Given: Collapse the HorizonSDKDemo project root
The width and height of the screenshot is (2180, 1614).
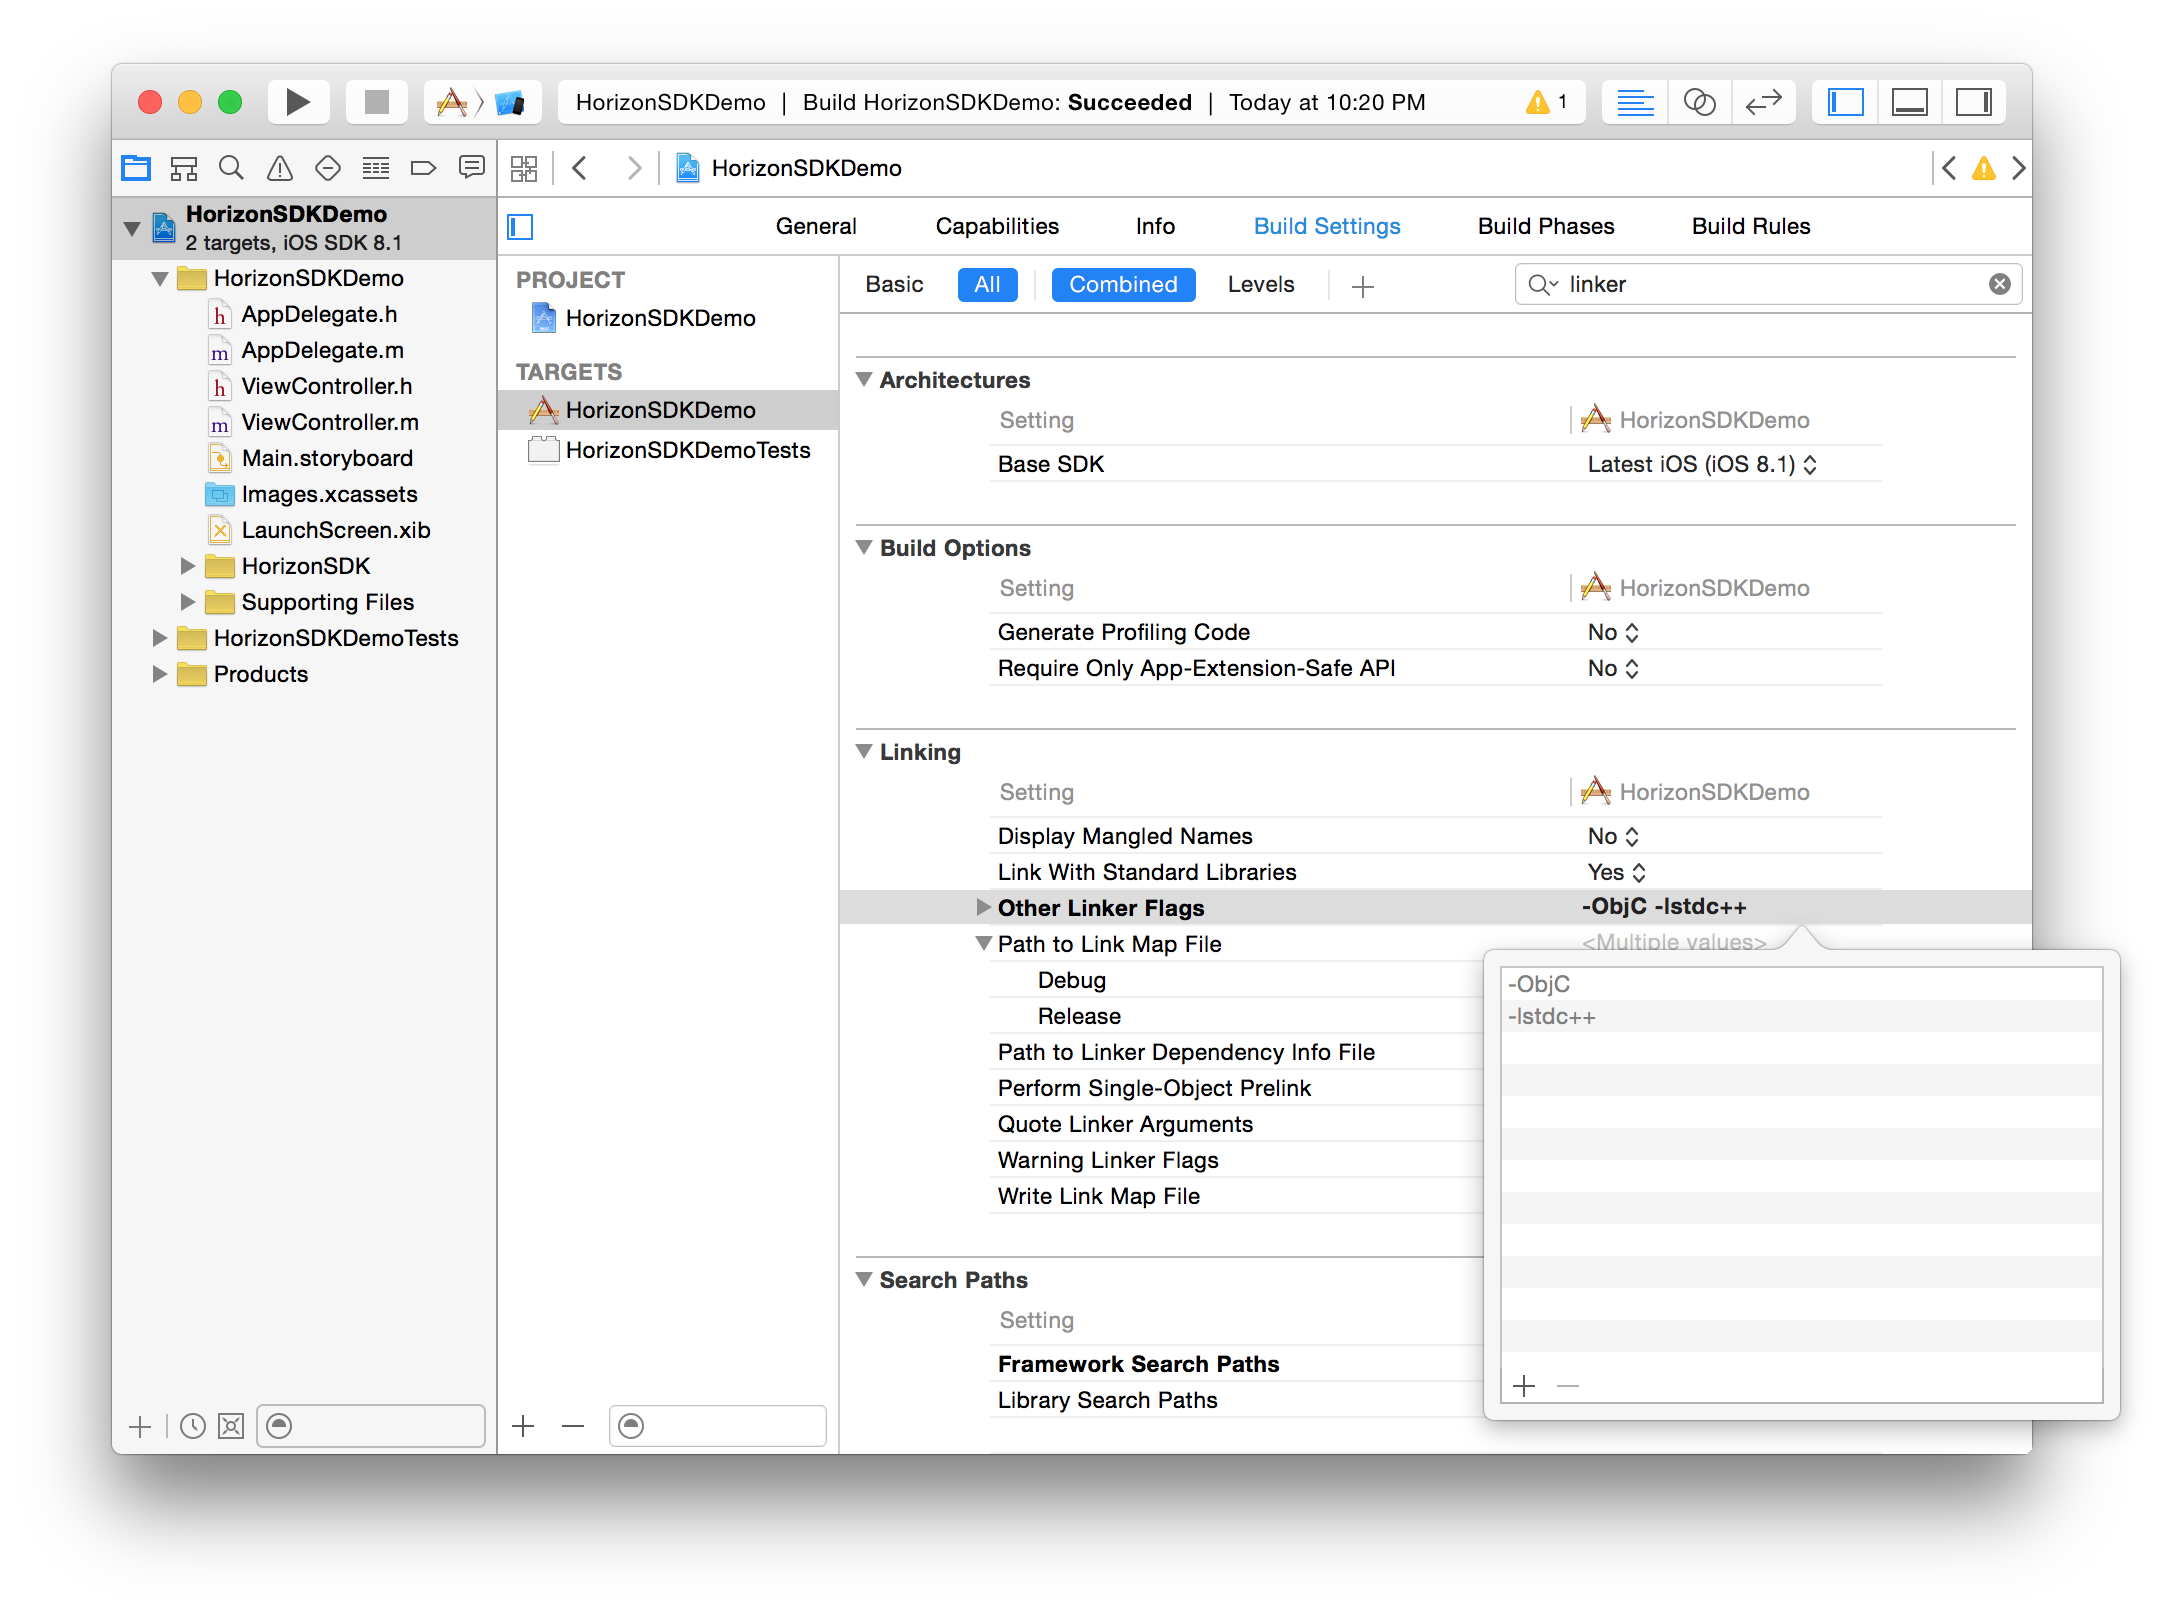Looking at the screenshot, I should [x=131, y=229].
